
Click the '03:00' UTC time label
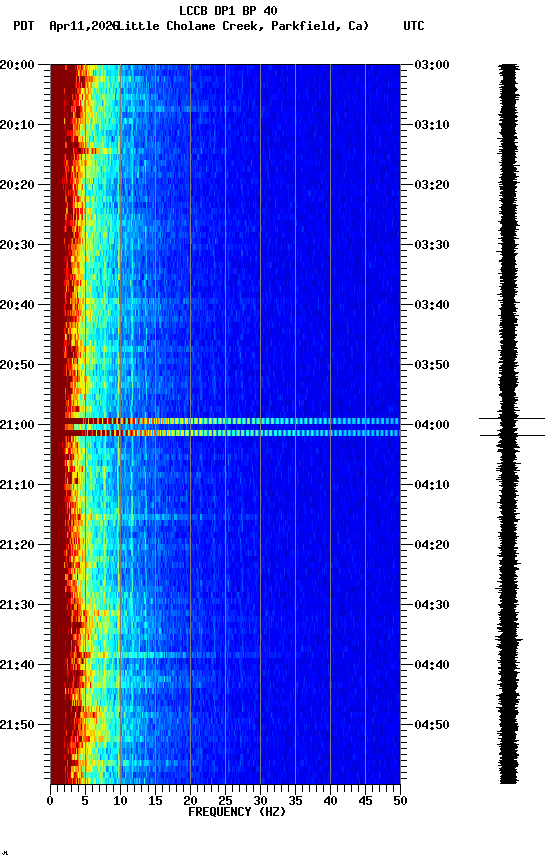(432, 64)
